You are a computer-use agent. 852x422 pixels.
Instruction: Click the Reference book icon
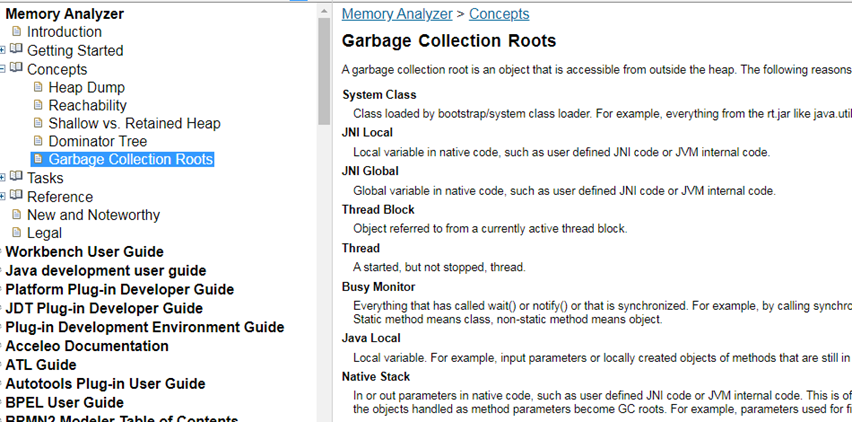point(16,196)
